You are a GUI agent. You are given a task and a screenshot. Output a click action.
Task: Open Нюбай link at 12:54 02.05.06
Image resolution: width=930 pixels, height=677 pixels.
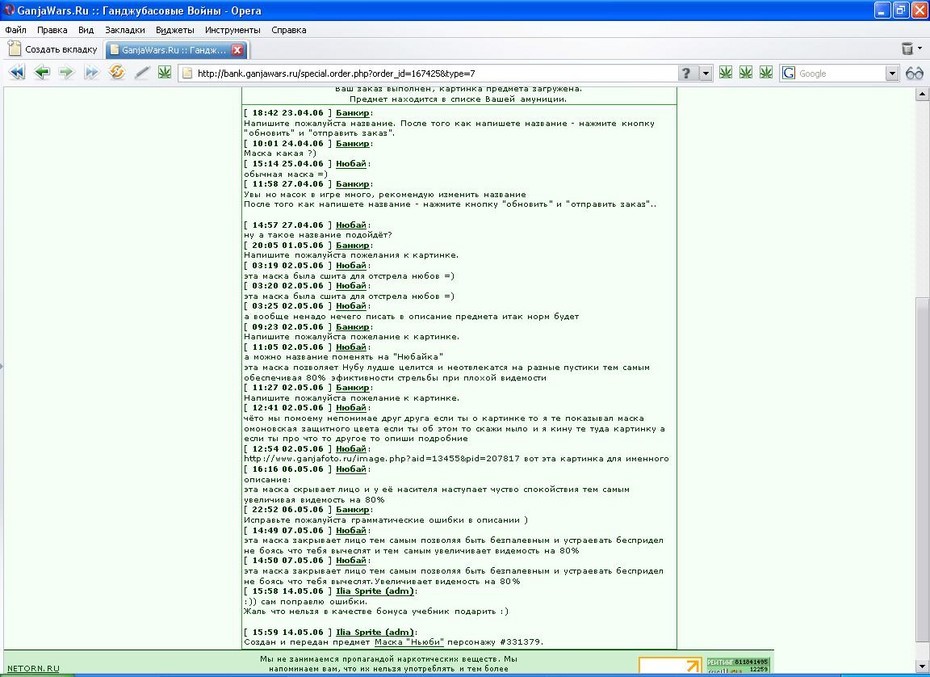point(351,449)
